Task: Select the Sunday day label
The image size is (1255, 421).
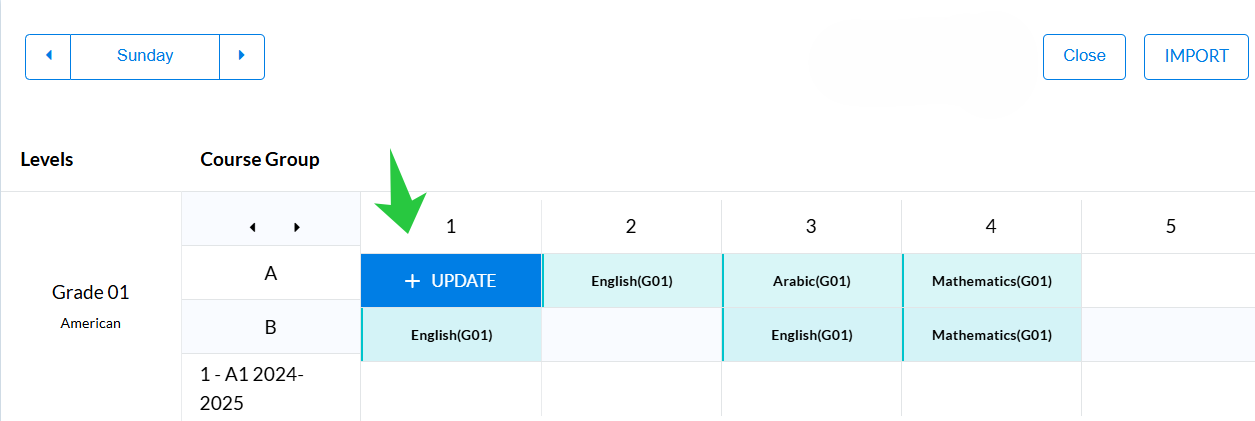Action: [x=145, y=56]
